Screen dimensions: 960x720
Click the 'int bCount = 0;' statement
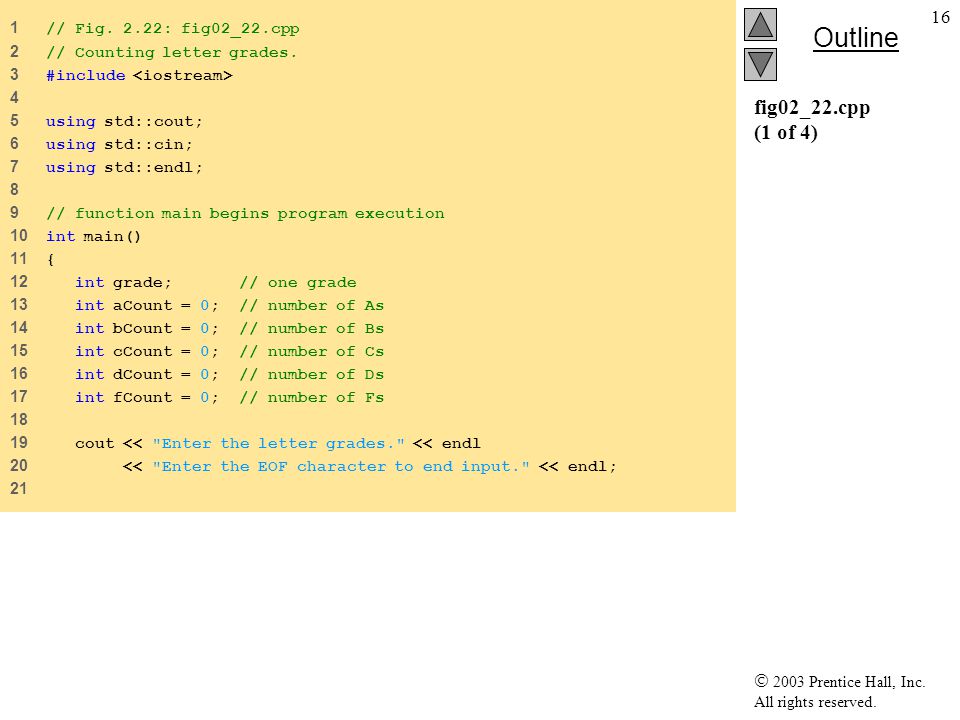click(x=146, y=328)
